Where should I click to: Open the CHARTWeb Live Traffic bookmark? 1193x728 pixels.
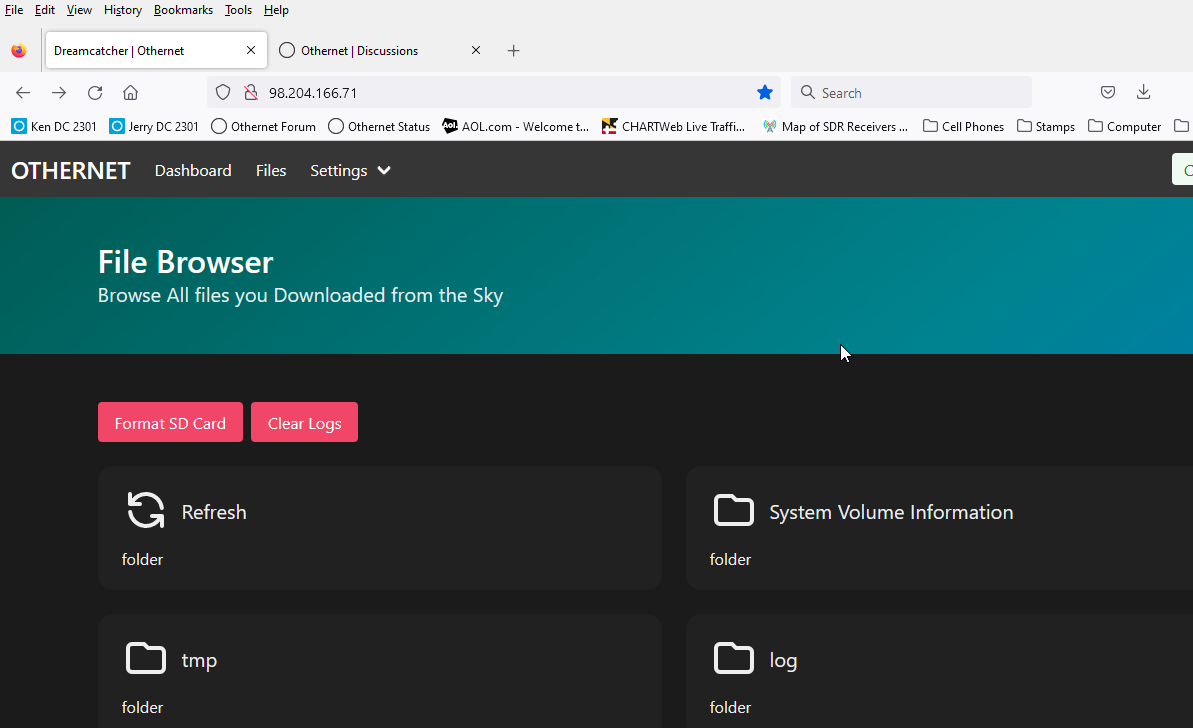click(x=673, y=126)
